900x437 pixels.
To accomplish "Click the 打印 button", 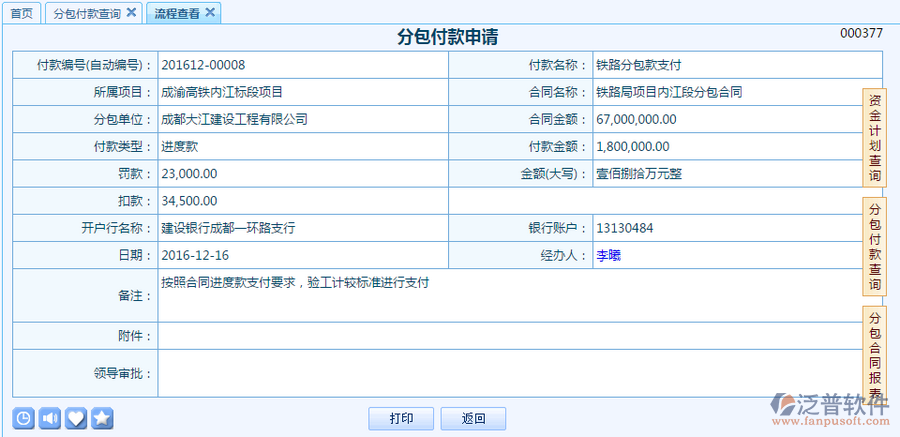I will point(401,419).
